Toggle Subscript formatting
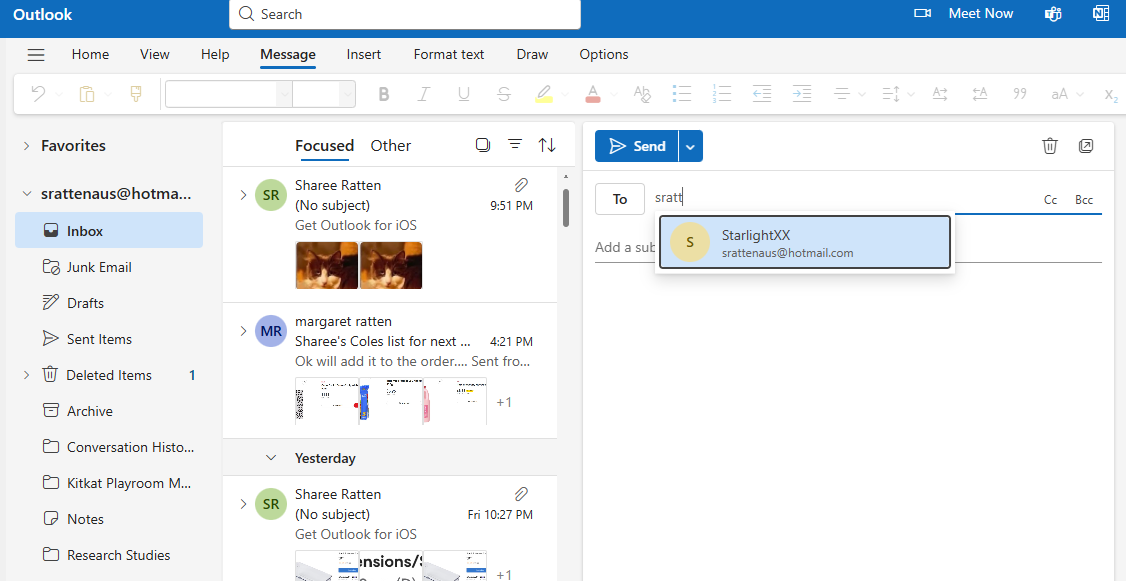Image resolution: width=1126 pixels, height=581 pixels. coord(1111,96)
